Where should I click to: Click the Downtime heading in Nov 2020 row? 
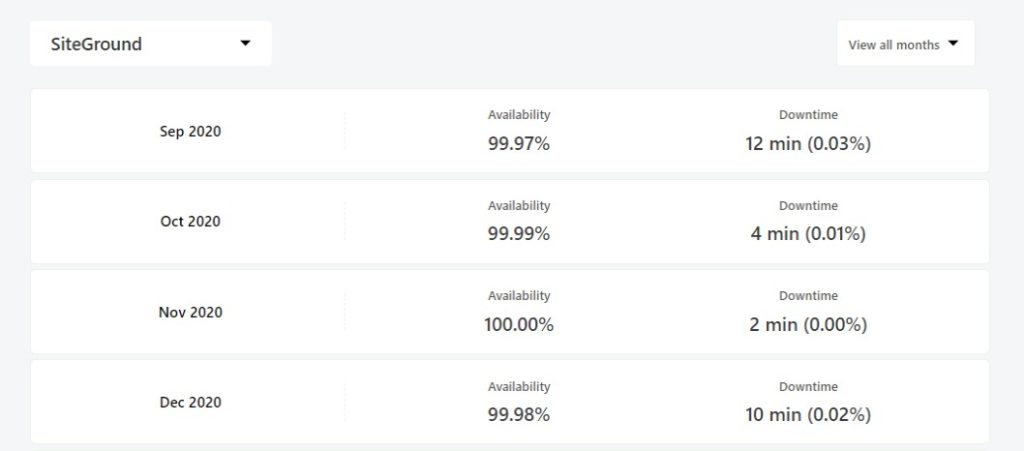pyautogui.click(x=808, y=296)
